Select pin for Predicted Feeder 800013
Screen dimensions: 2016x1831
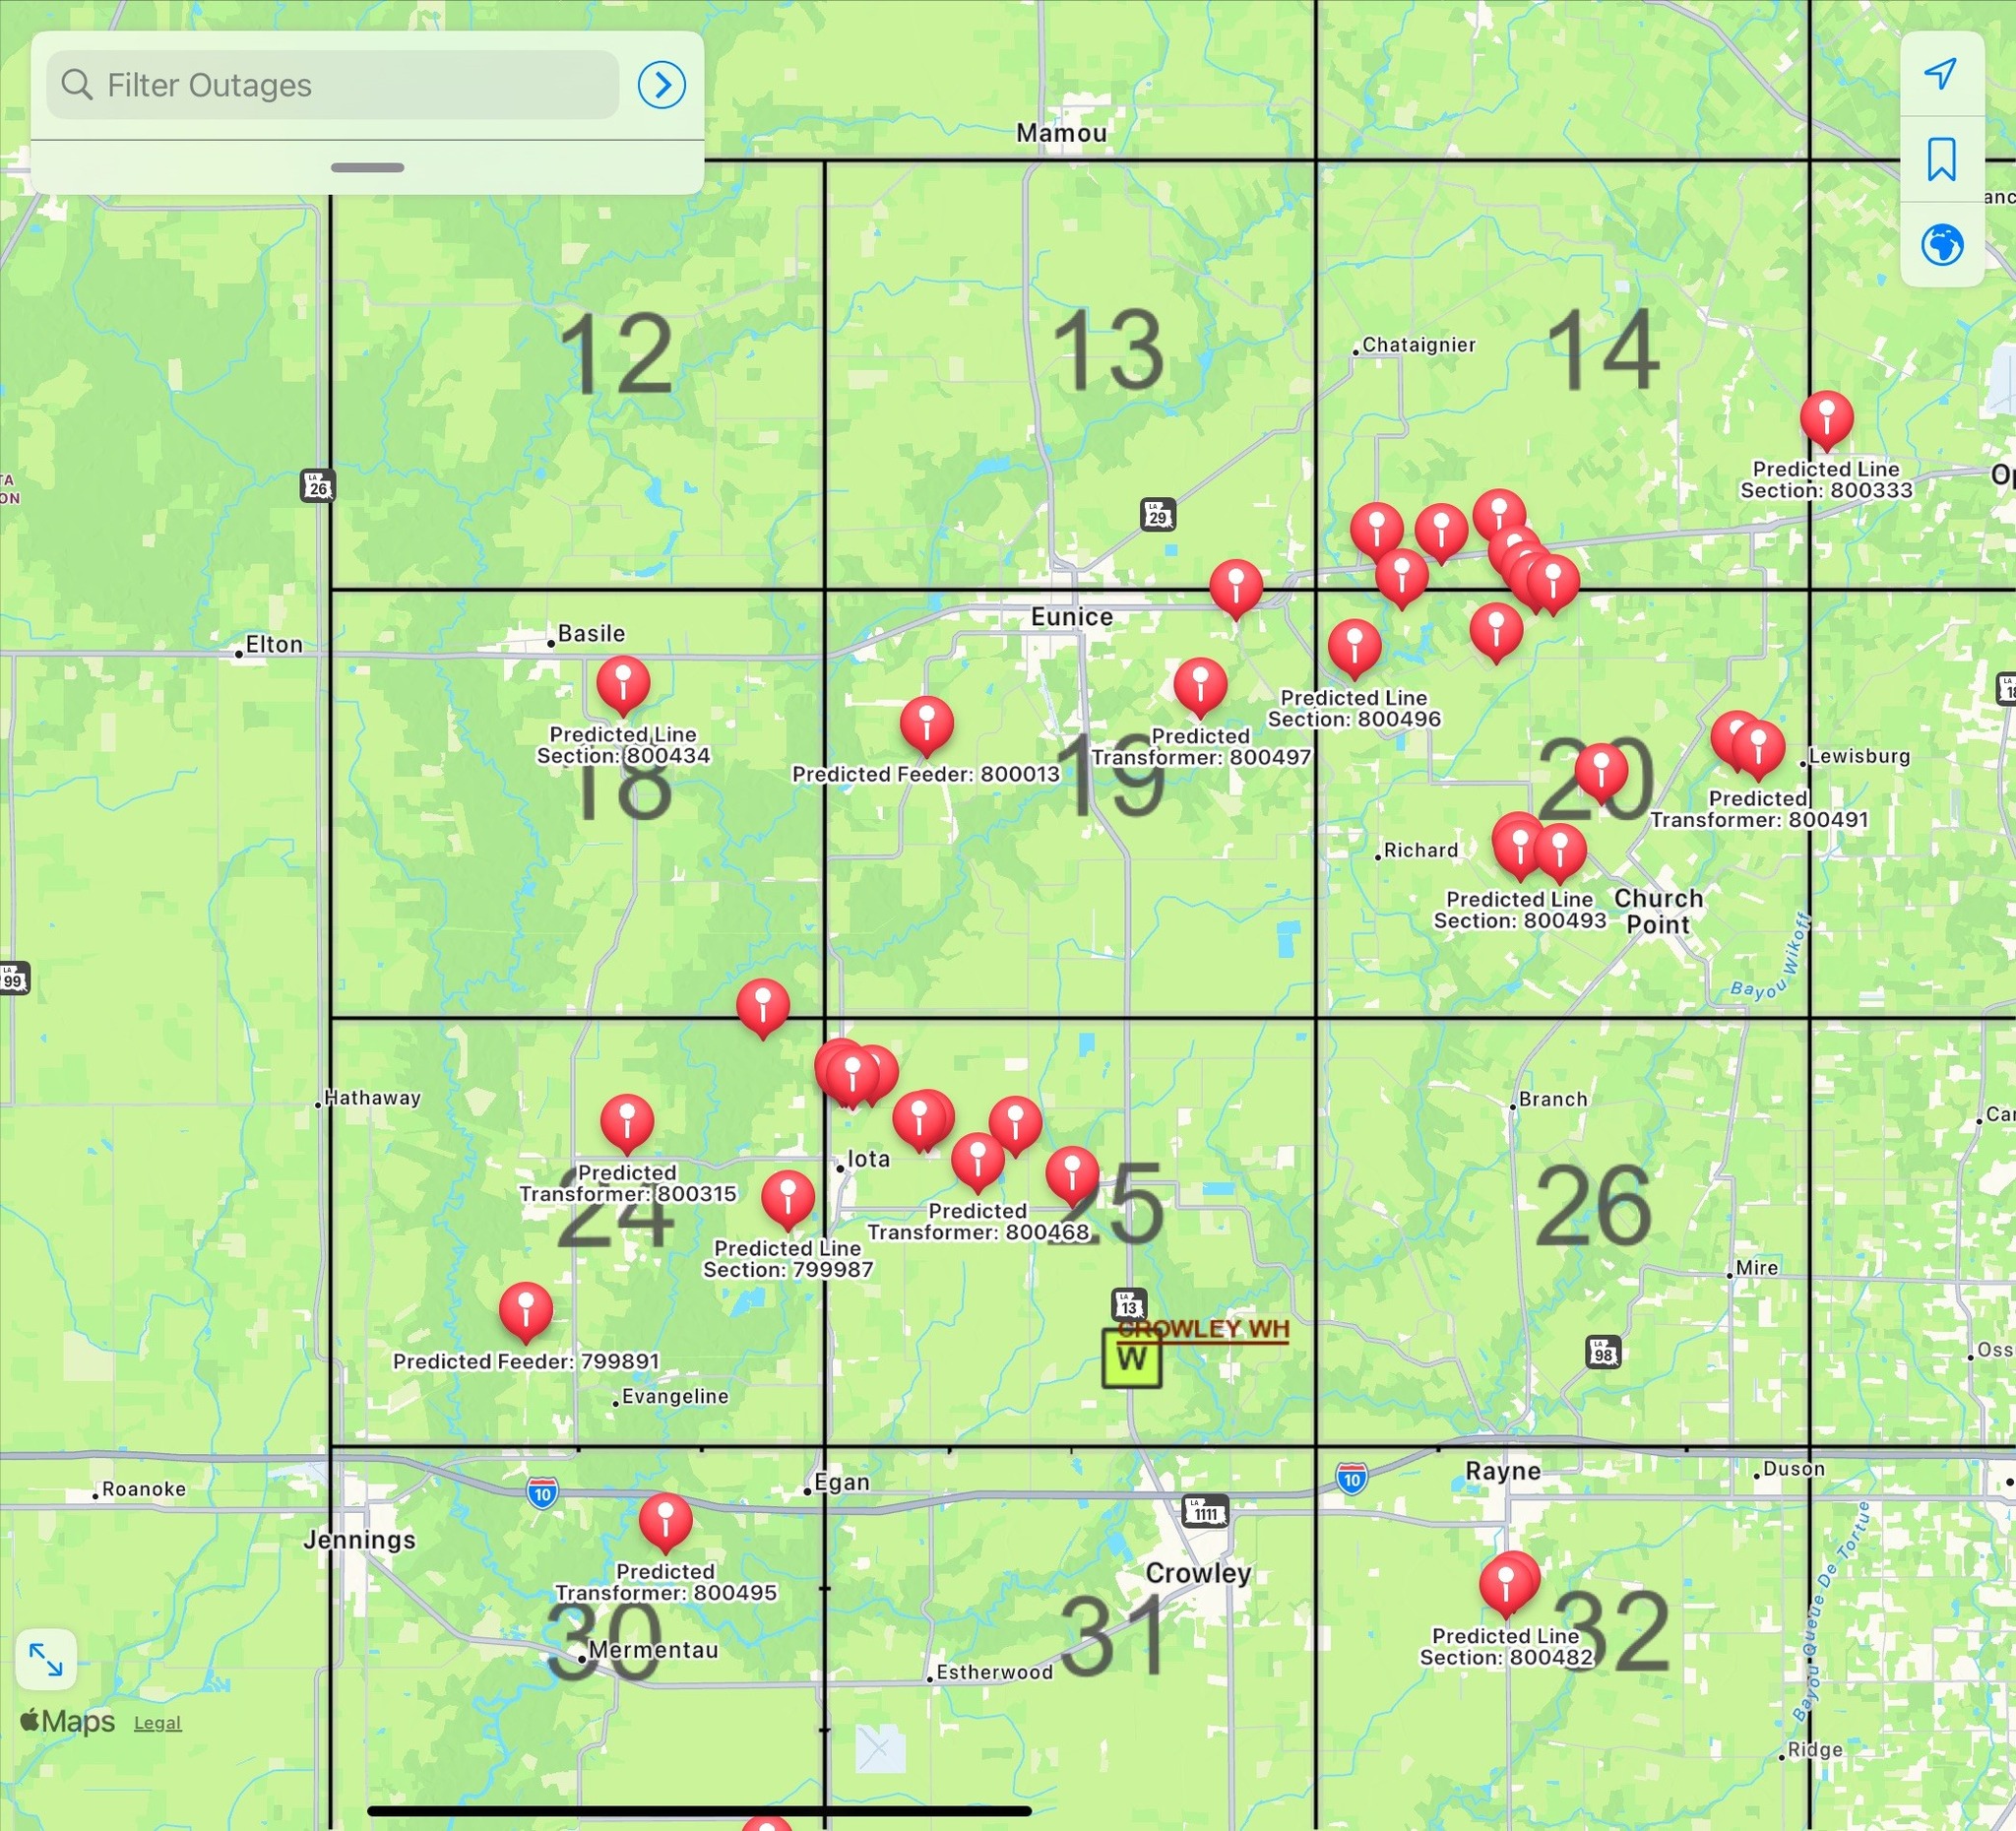pos(926,724)
